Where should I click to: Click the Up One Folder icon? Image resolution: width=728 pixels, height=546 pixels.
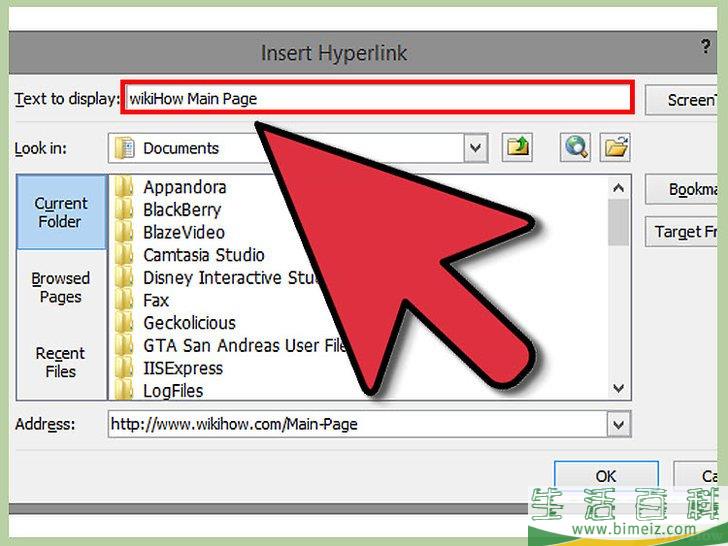click(517, 148)
